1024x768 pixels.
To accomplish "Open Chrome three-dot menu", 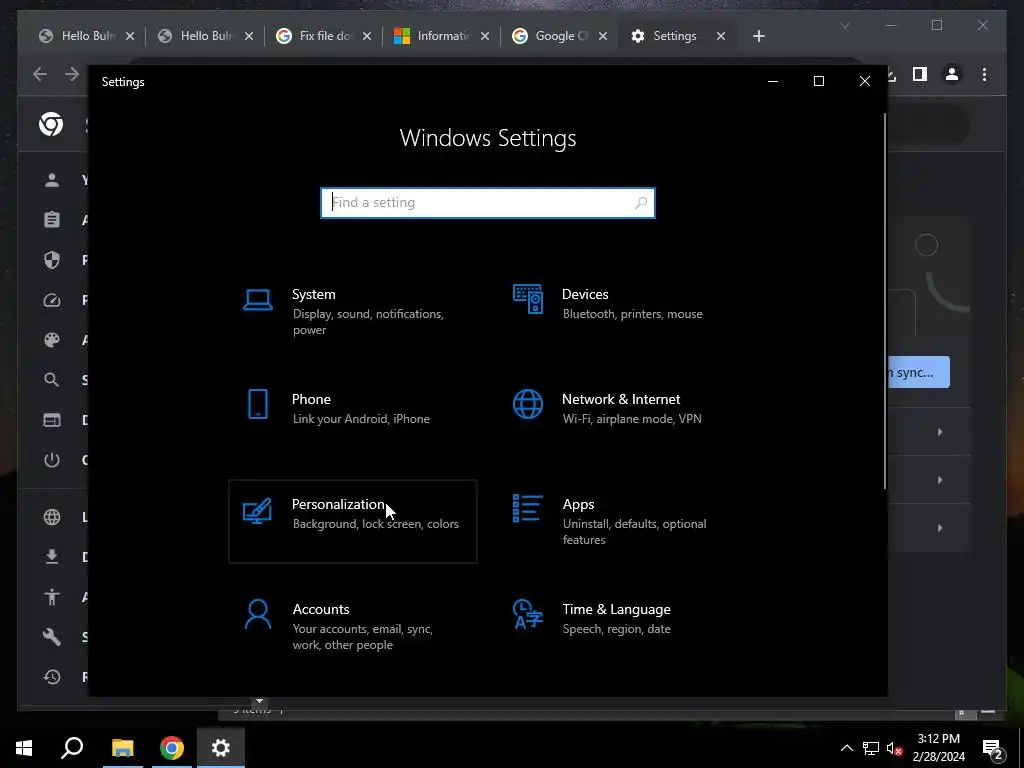I will pyautogui.click(x=984, y=74).
